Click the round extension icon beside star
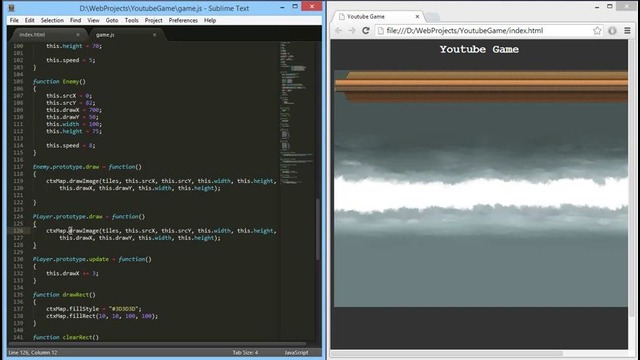 pos(612,31)
